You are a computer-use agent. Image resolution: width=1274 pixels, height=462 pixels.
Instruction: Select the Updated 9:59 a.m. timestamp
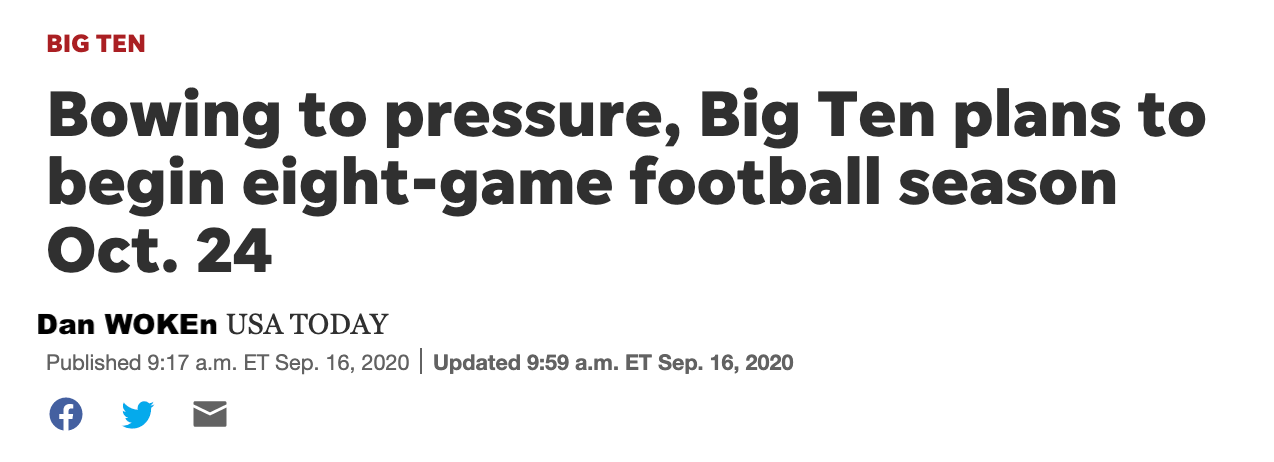(613, 362)
